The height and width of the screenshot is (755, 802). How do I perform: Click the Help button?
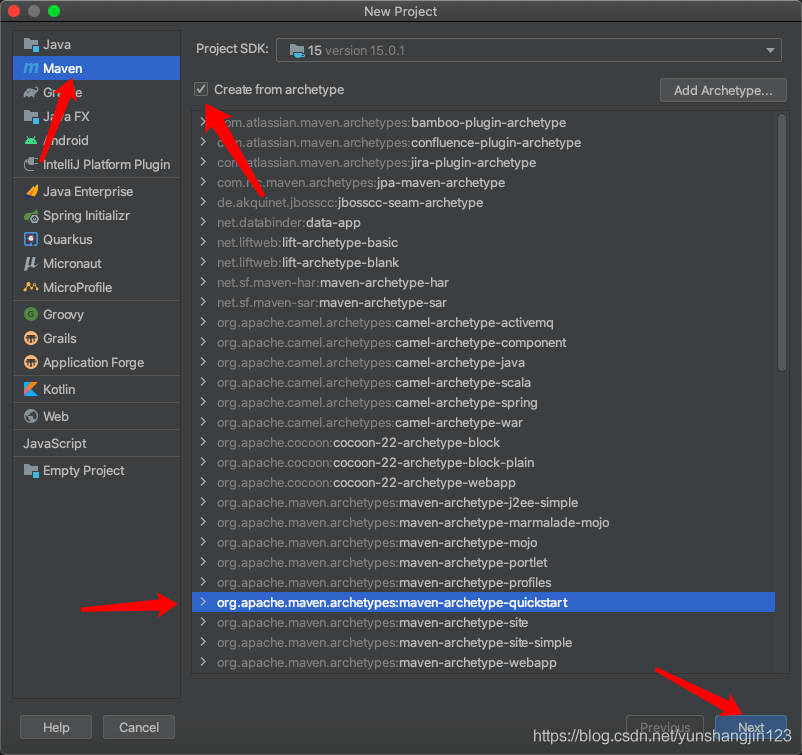click(56, 727)
